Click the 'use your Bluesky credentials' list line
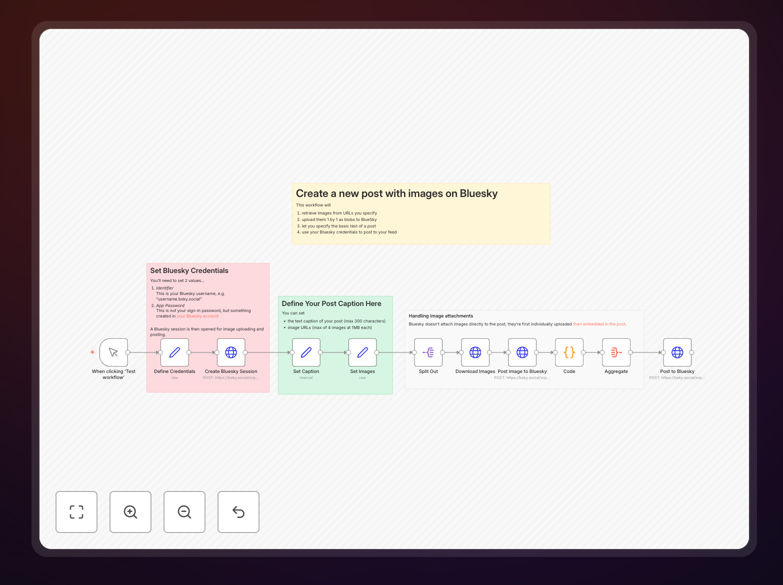The image size is (783, 585). 349,232
